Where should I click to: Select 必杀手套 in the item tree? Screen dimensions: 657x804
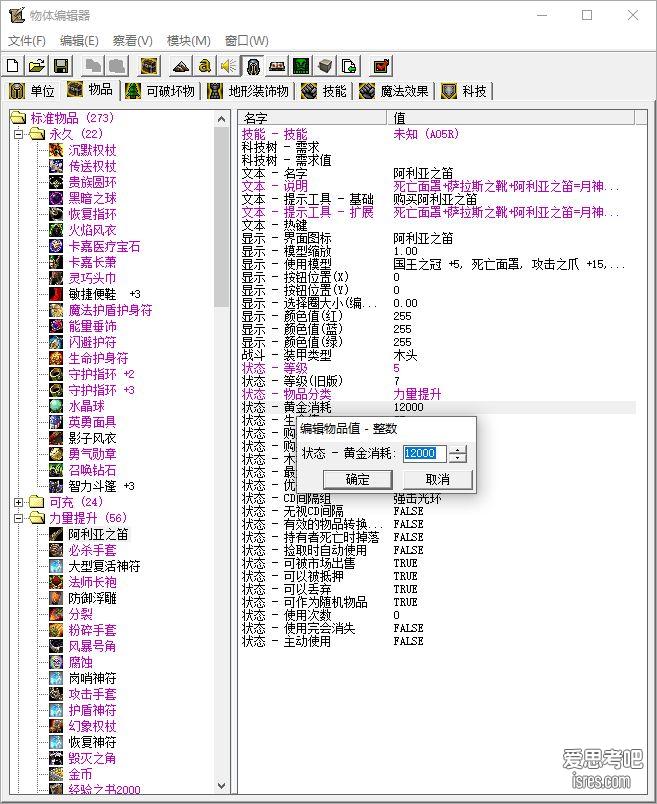92,550
